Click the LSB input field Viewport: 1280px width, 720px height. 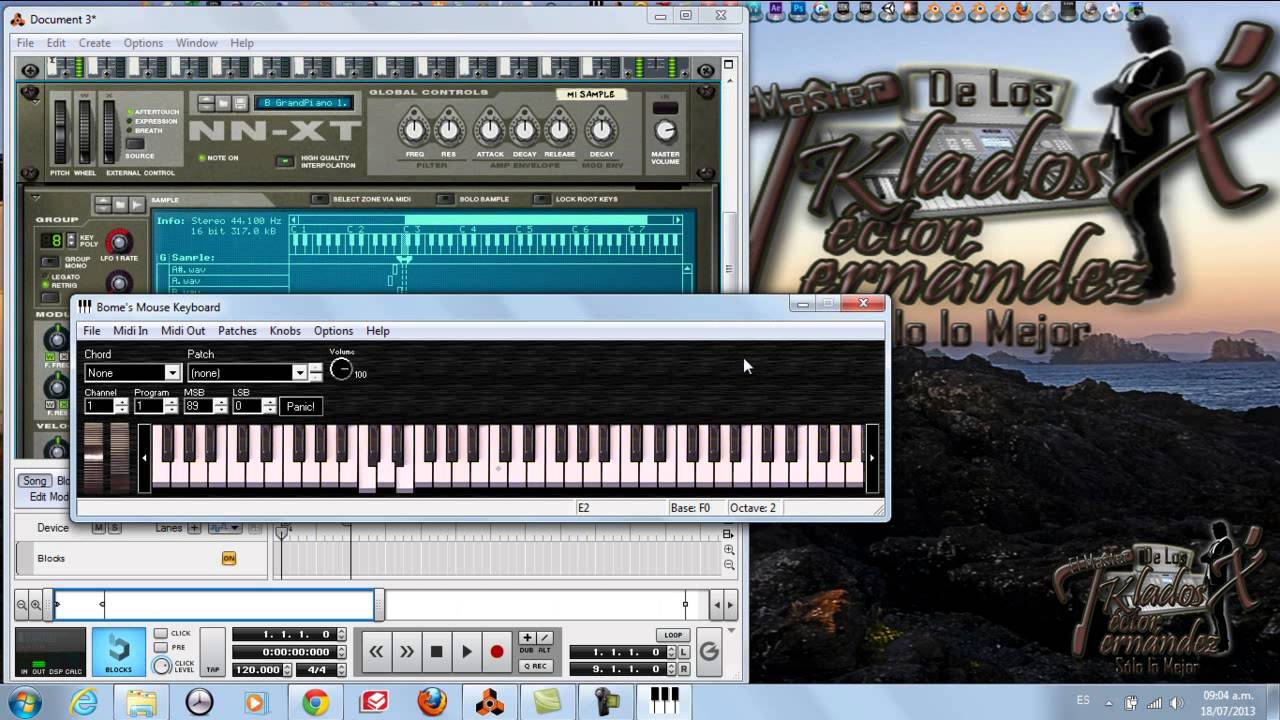(x=246, y=406)
